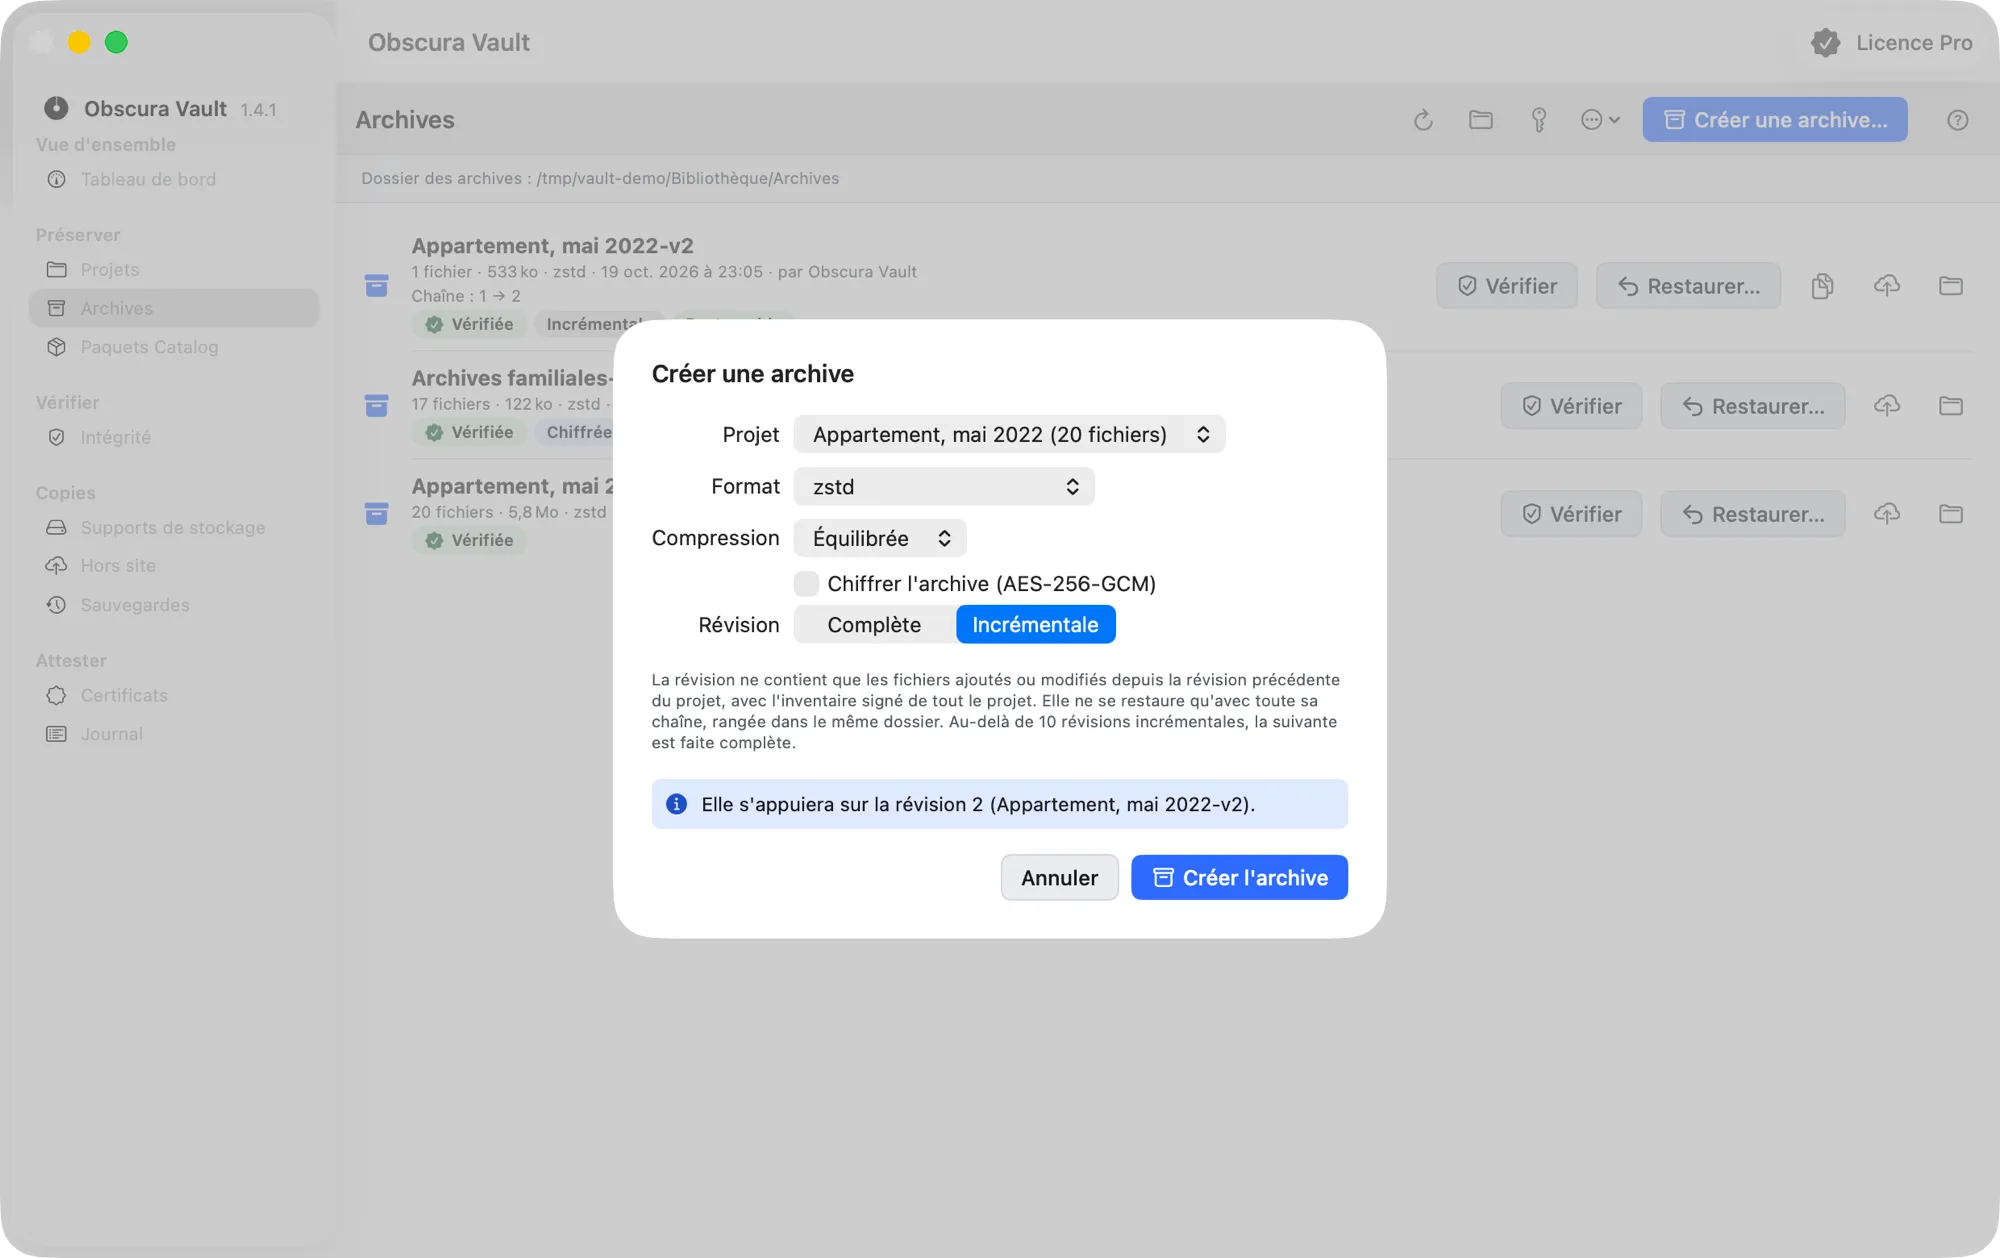This screenshot has width=2000, height=1258.
Task: Click Vérifier for Appartement, mai 2022-v2
Action: (1507, 286)
